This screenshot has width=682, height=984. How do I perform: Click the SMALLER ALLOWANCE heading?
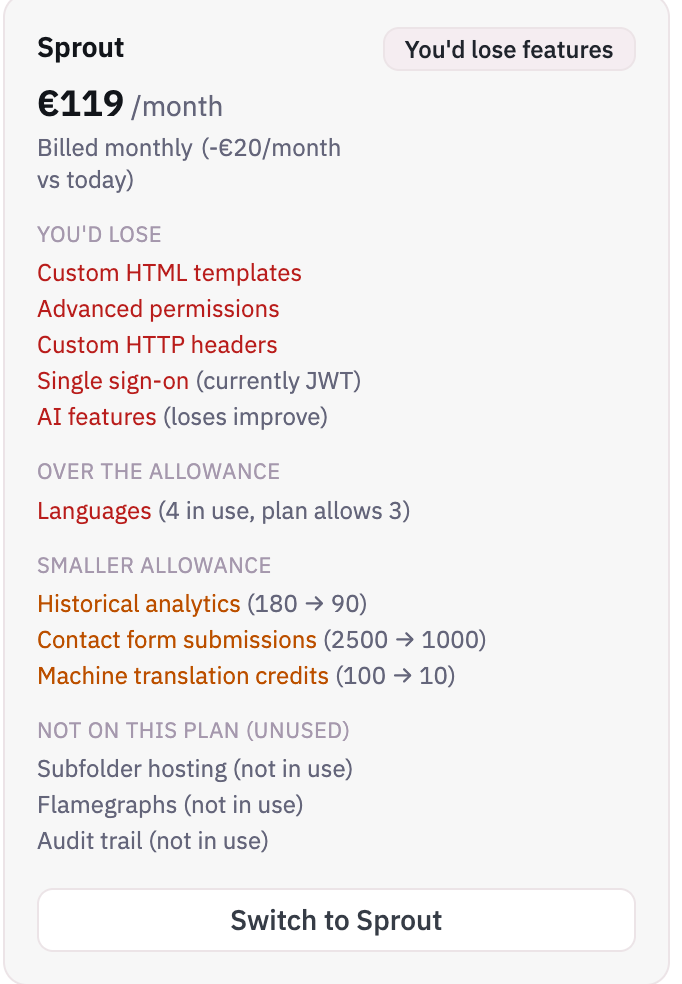point(154,565)
